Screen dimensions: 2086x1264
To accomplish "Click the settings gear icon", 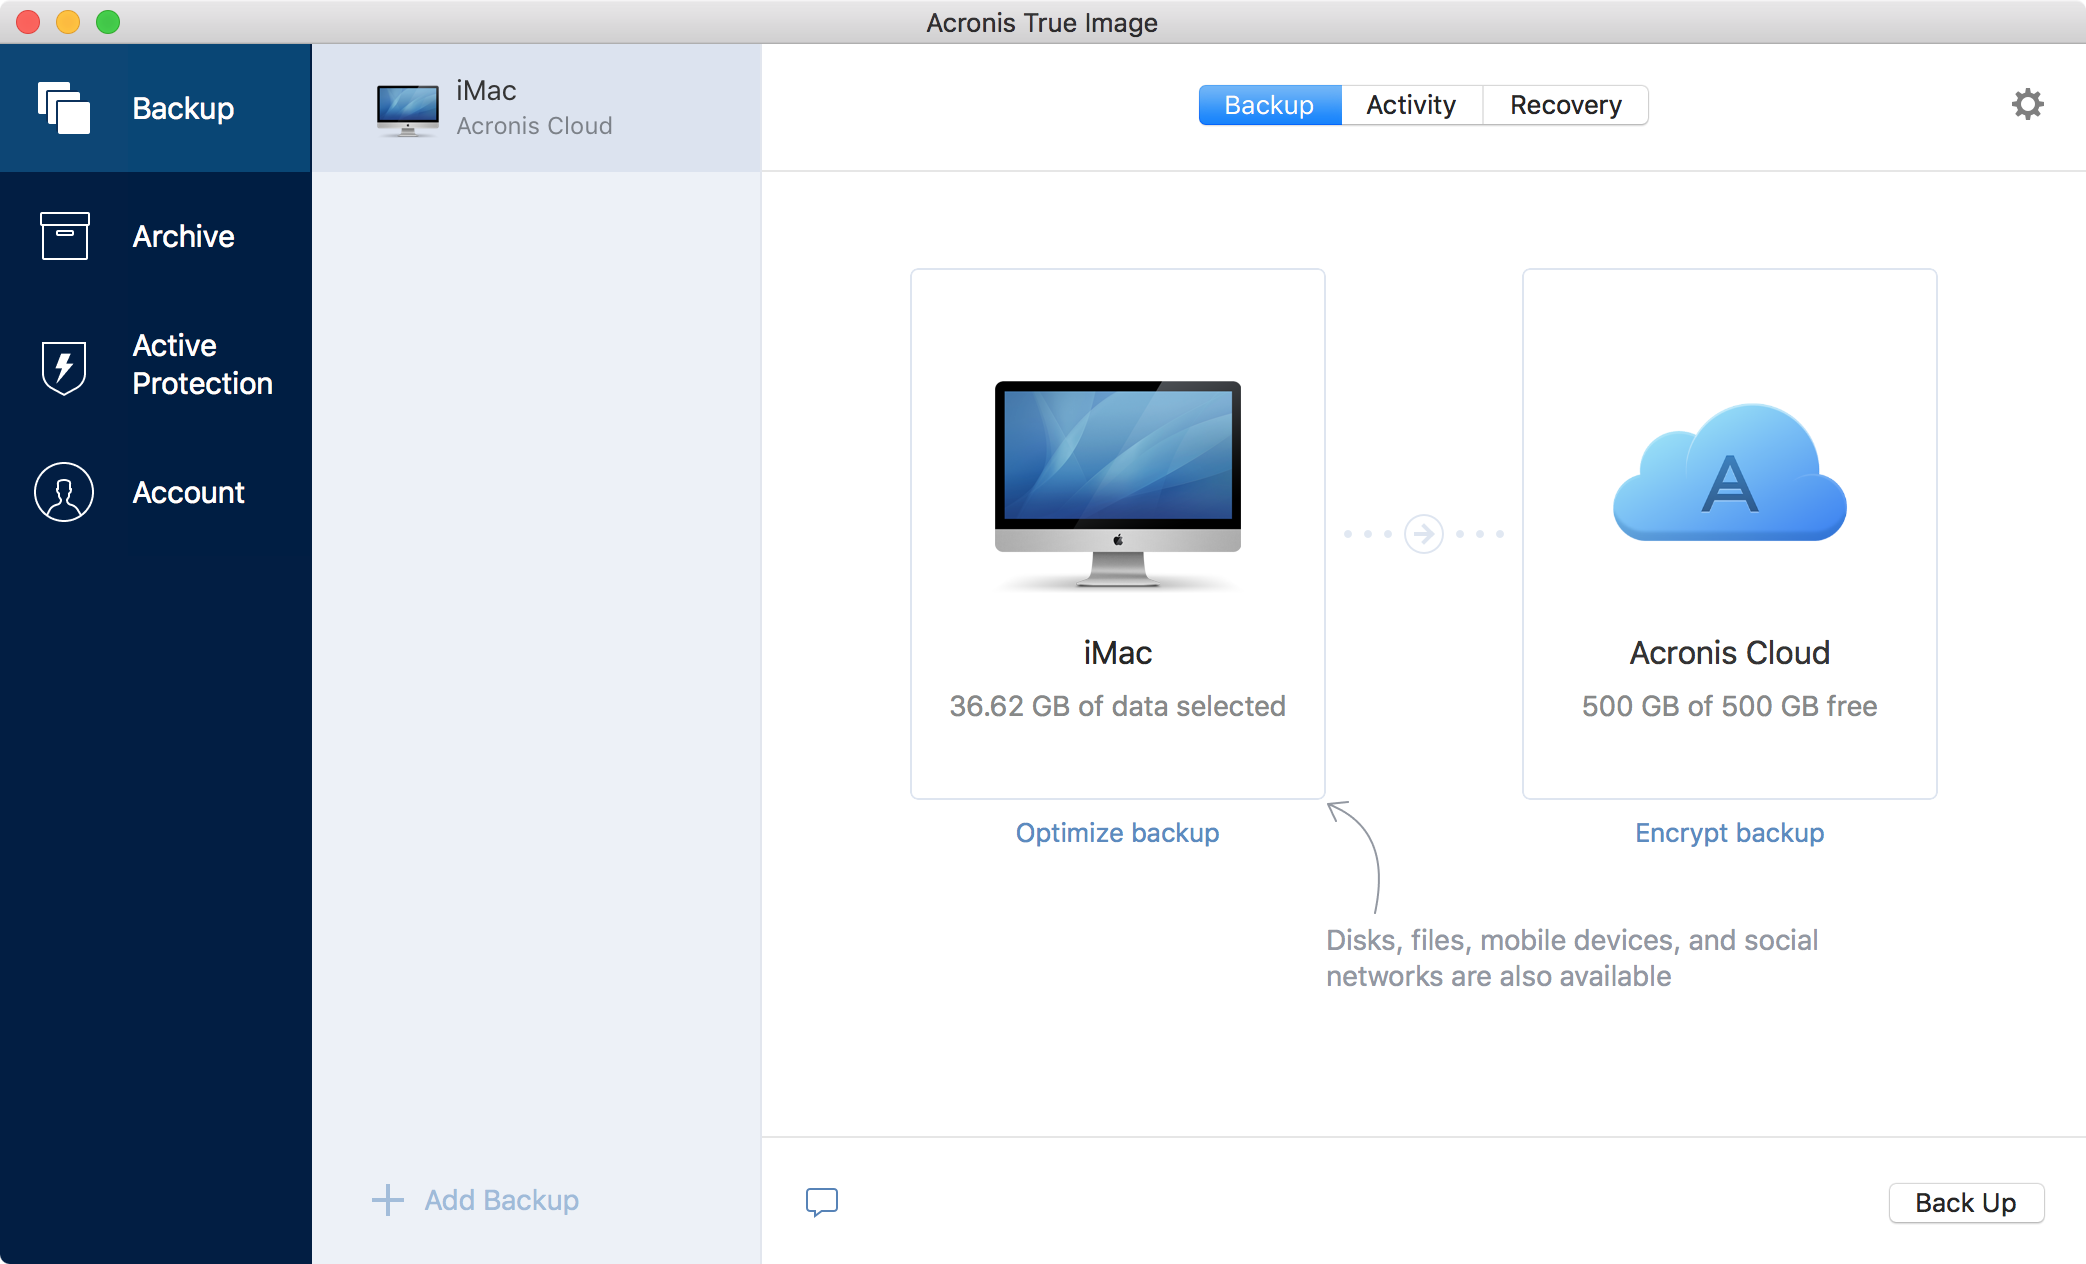I will (2031, 104).
